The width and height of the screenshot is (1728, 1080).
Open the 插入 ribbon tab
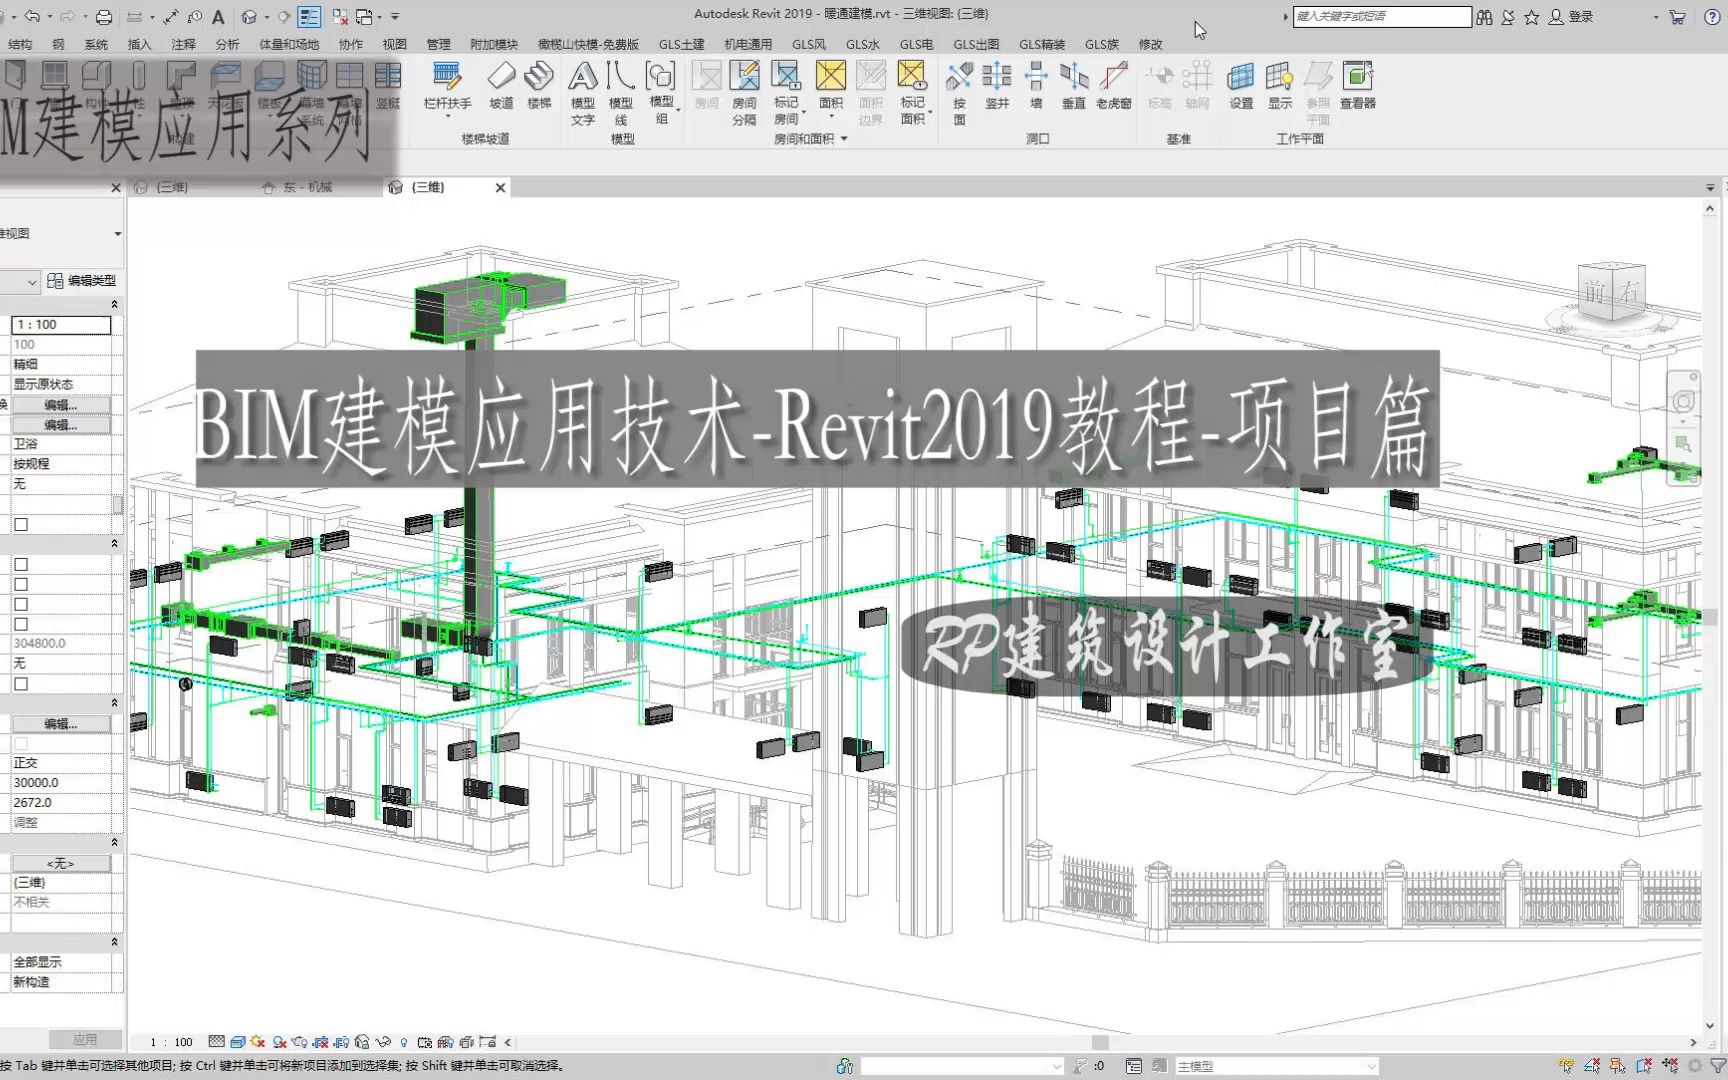[140, 44]
